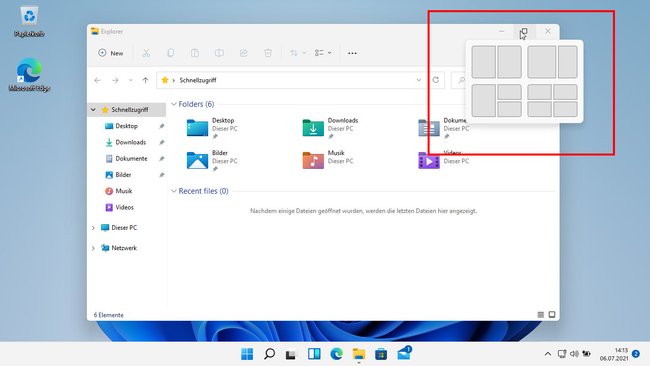Click the Delete trash can icon

(268, 53)
